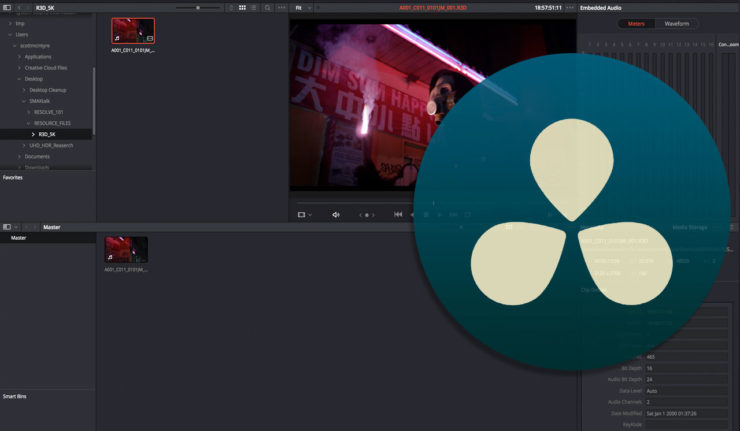Click the Favorites section header
This screenshot has width=740, height=431.
(13, 177)
